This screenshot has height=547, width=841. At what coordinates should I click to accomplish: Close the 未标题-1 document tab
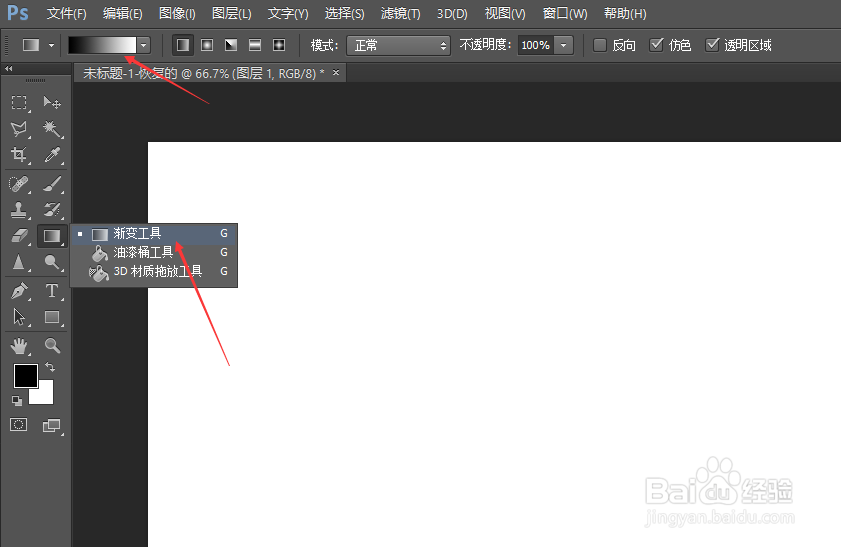pos(336,72)
